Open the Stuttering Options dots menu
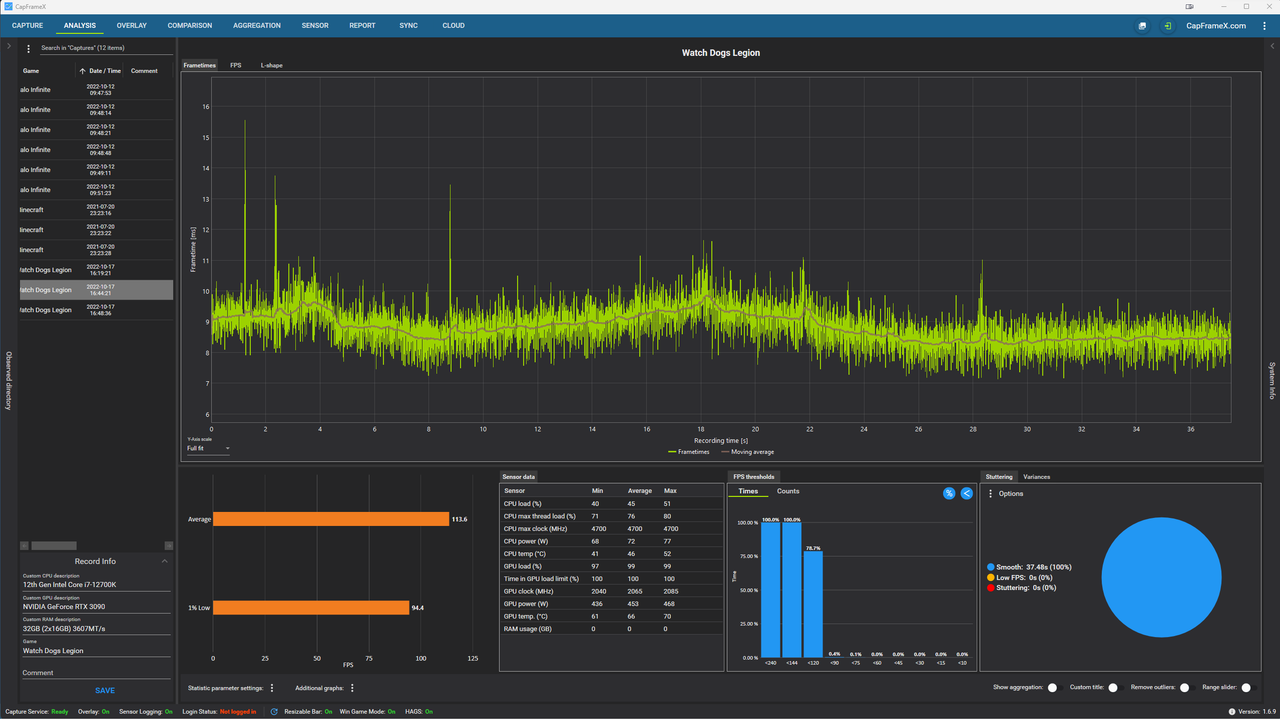1280x719 pixels. click(x=991, y=494)
